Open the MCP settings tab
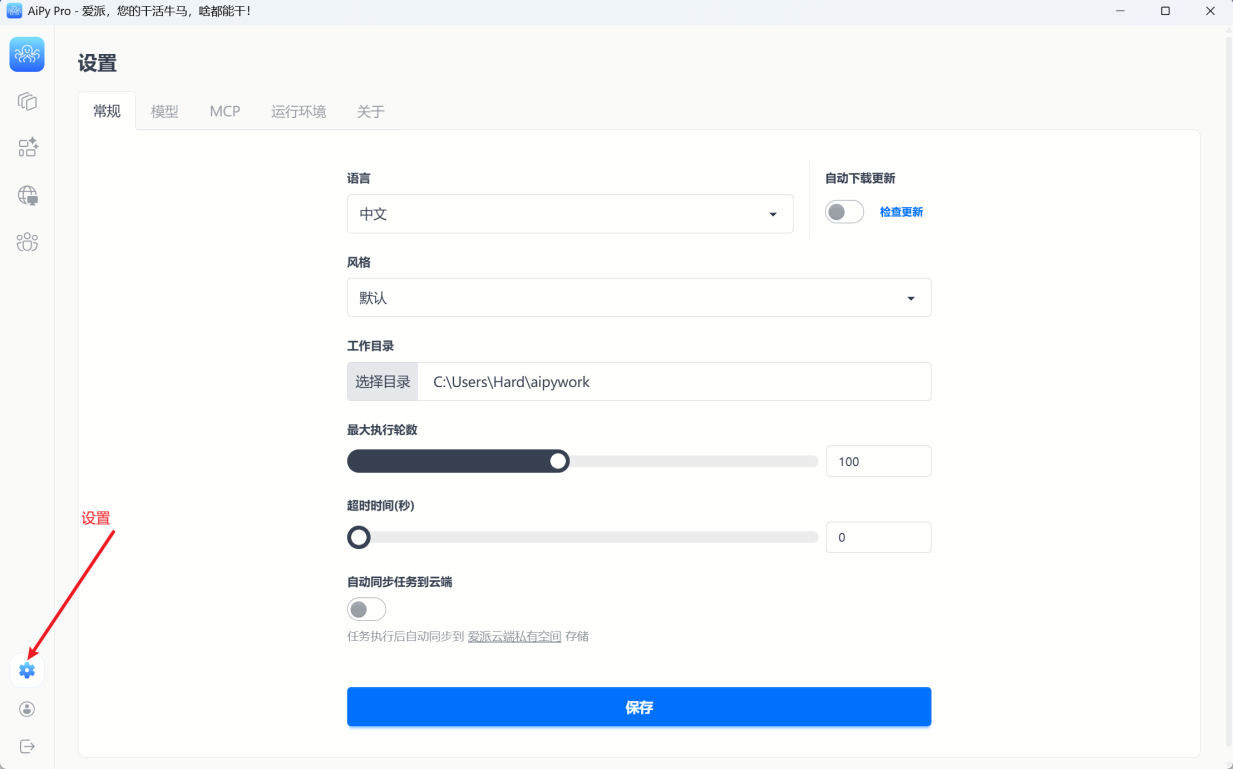Image resolution: width=1233 pixels, height=769 pixels. [x=225, y=111]
